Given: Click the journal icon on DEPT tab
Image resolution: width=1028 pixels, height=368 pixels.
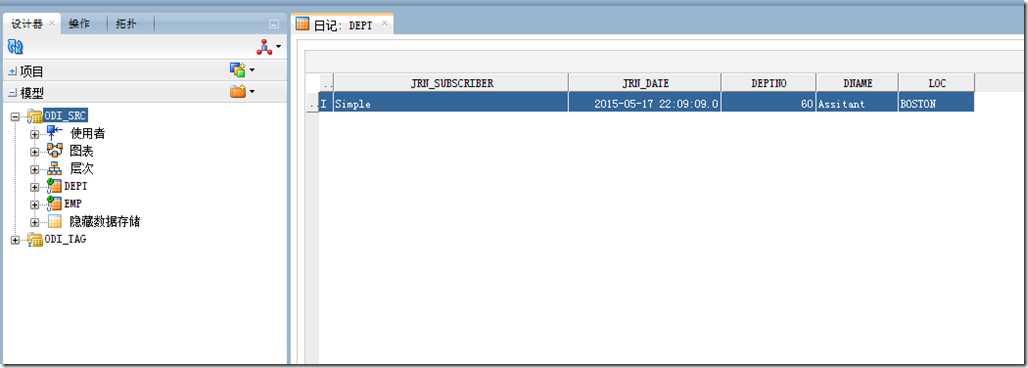Looking at the screenshot, I should [302, 25].
